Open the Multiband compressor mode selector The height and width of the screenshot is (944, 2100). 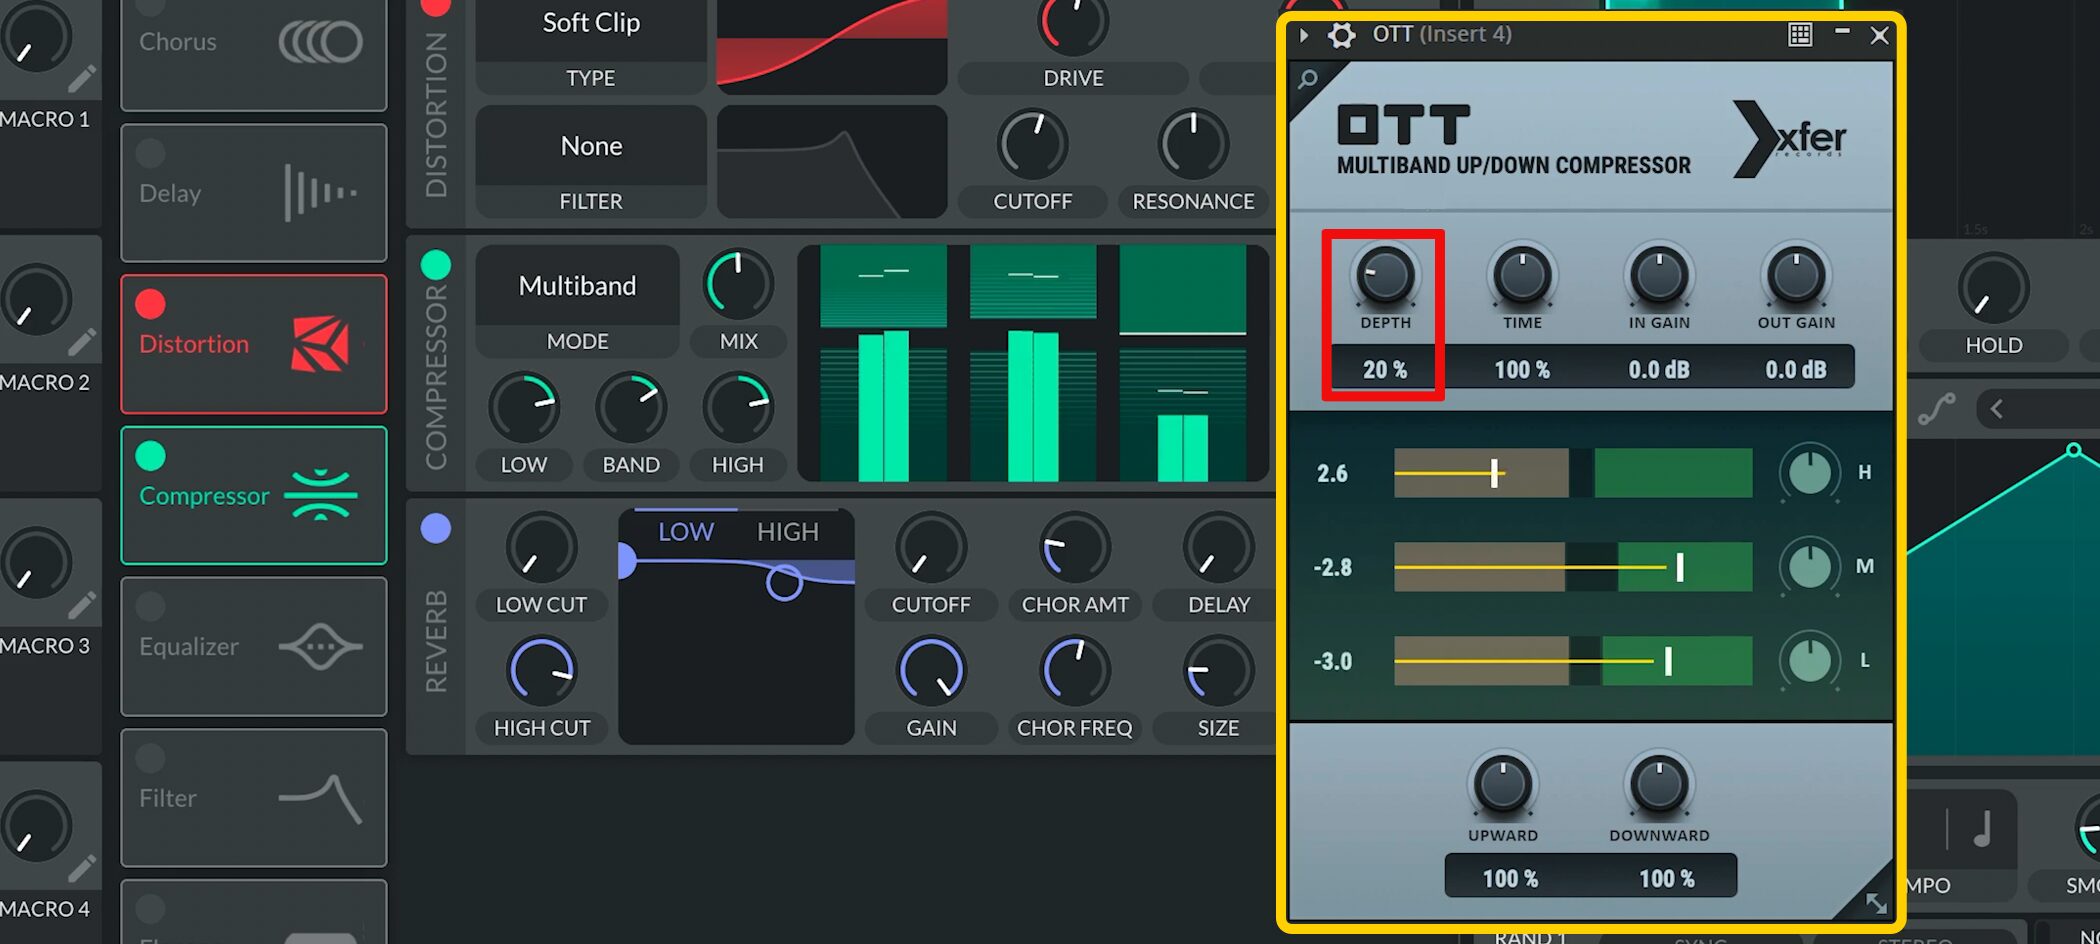(x=578, y=286)
